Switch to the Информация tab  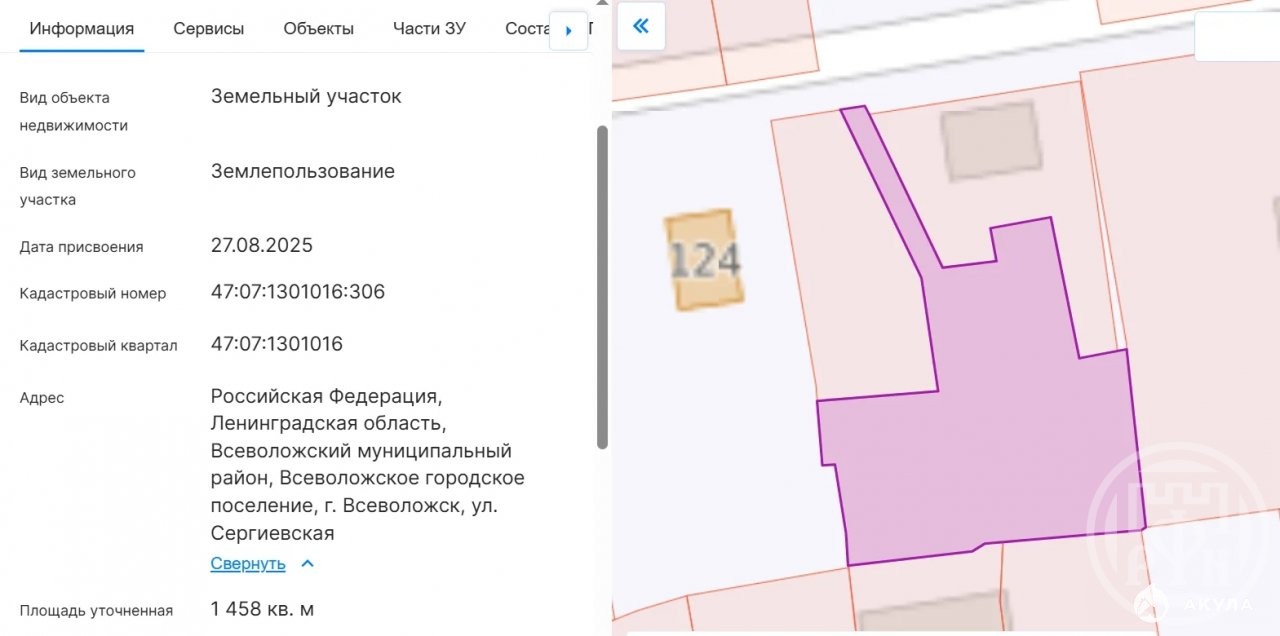(82, 28)
